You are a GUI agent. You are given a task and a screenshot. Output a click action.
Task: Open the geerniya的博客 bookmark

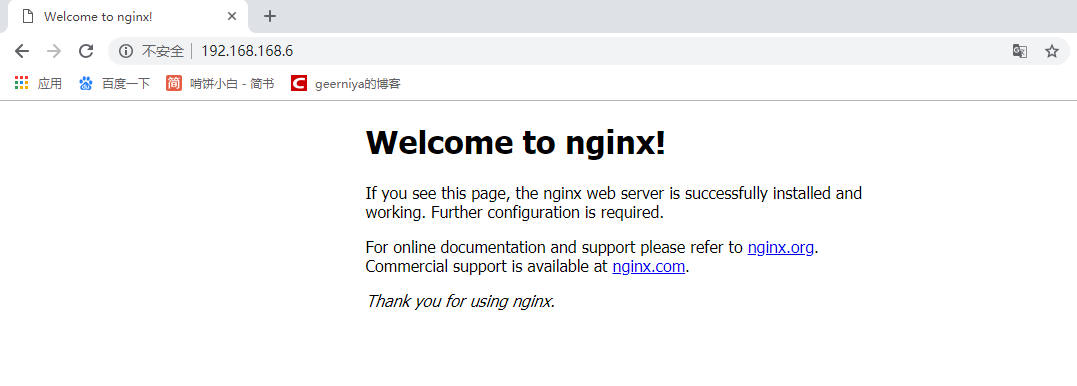coord(345,84)
